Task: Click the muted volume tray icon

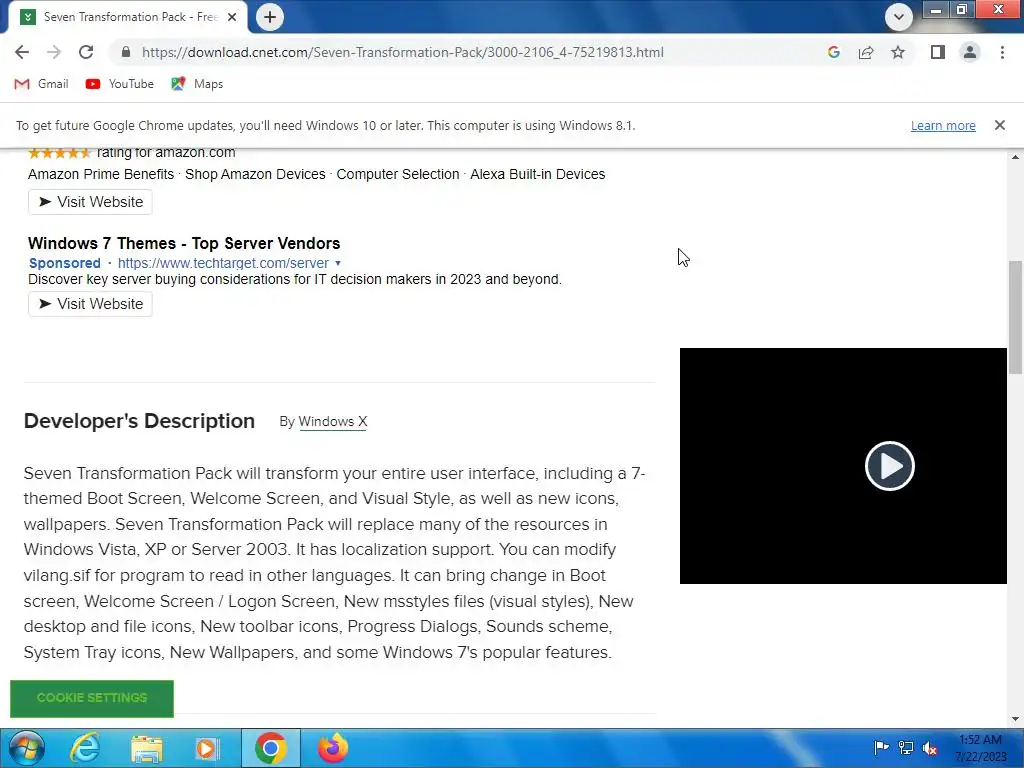Action: pos(930,748)
